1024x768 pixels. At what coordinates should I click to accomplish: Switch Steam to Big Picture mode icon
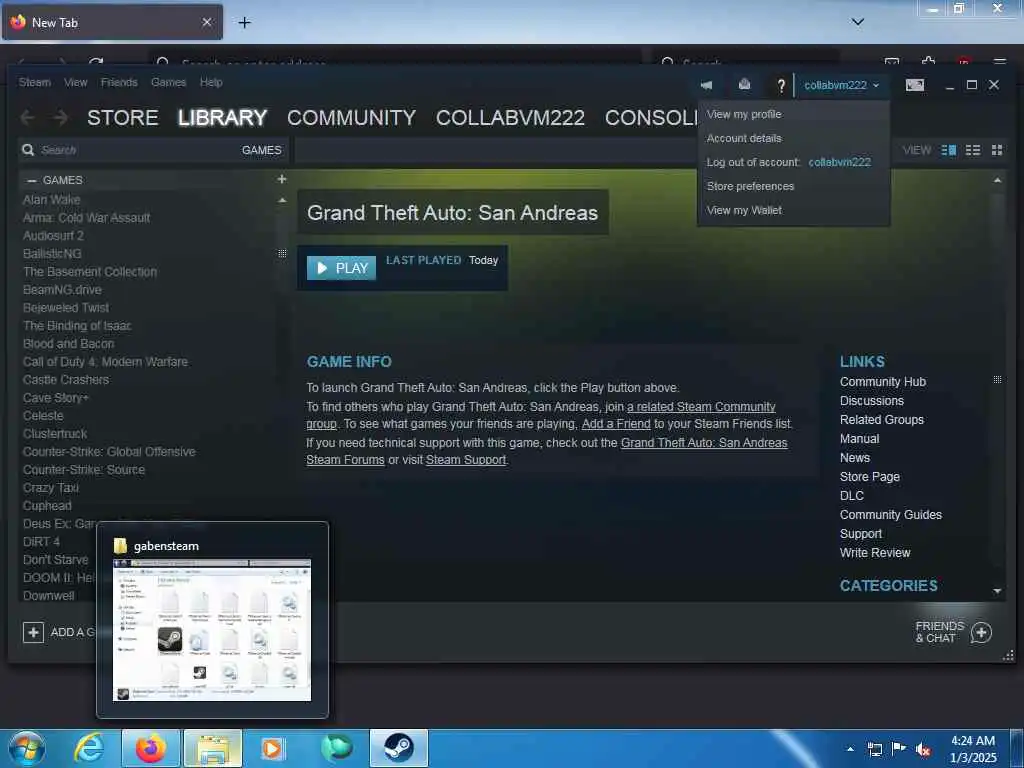(915, 85)
